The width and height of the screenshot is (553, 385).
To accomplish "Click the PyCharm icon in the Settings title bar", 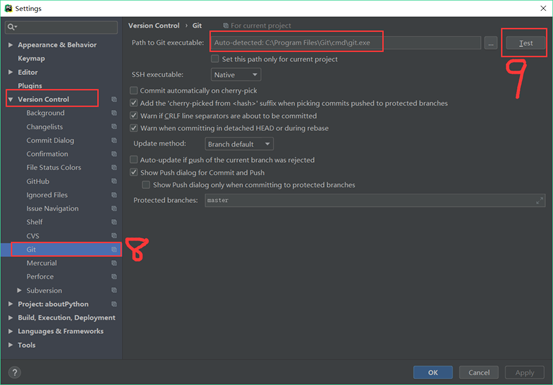I will [x=8, y=8].
